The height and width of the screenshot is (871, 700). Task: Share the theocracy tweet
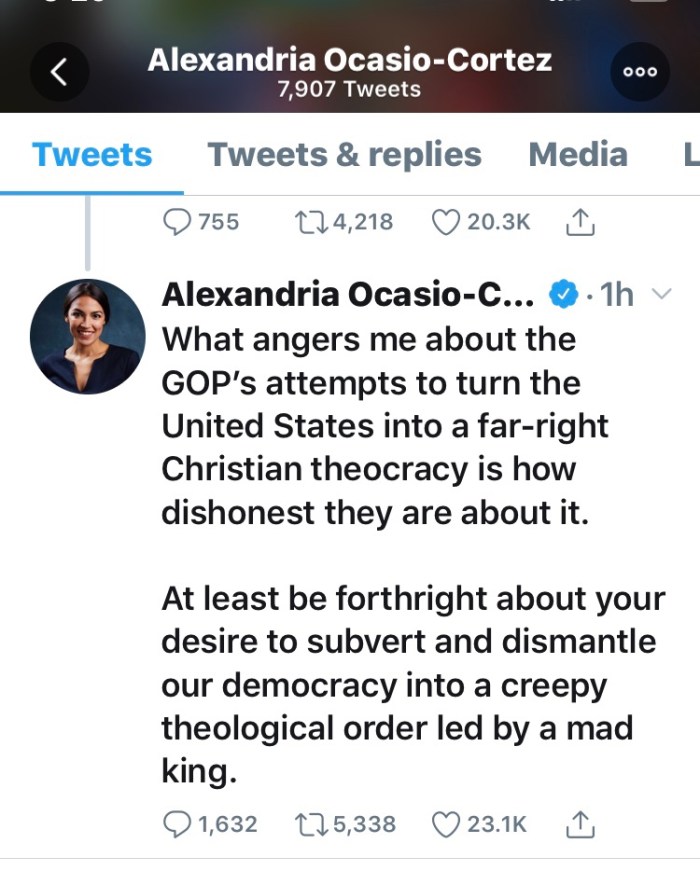pos(580,824)
